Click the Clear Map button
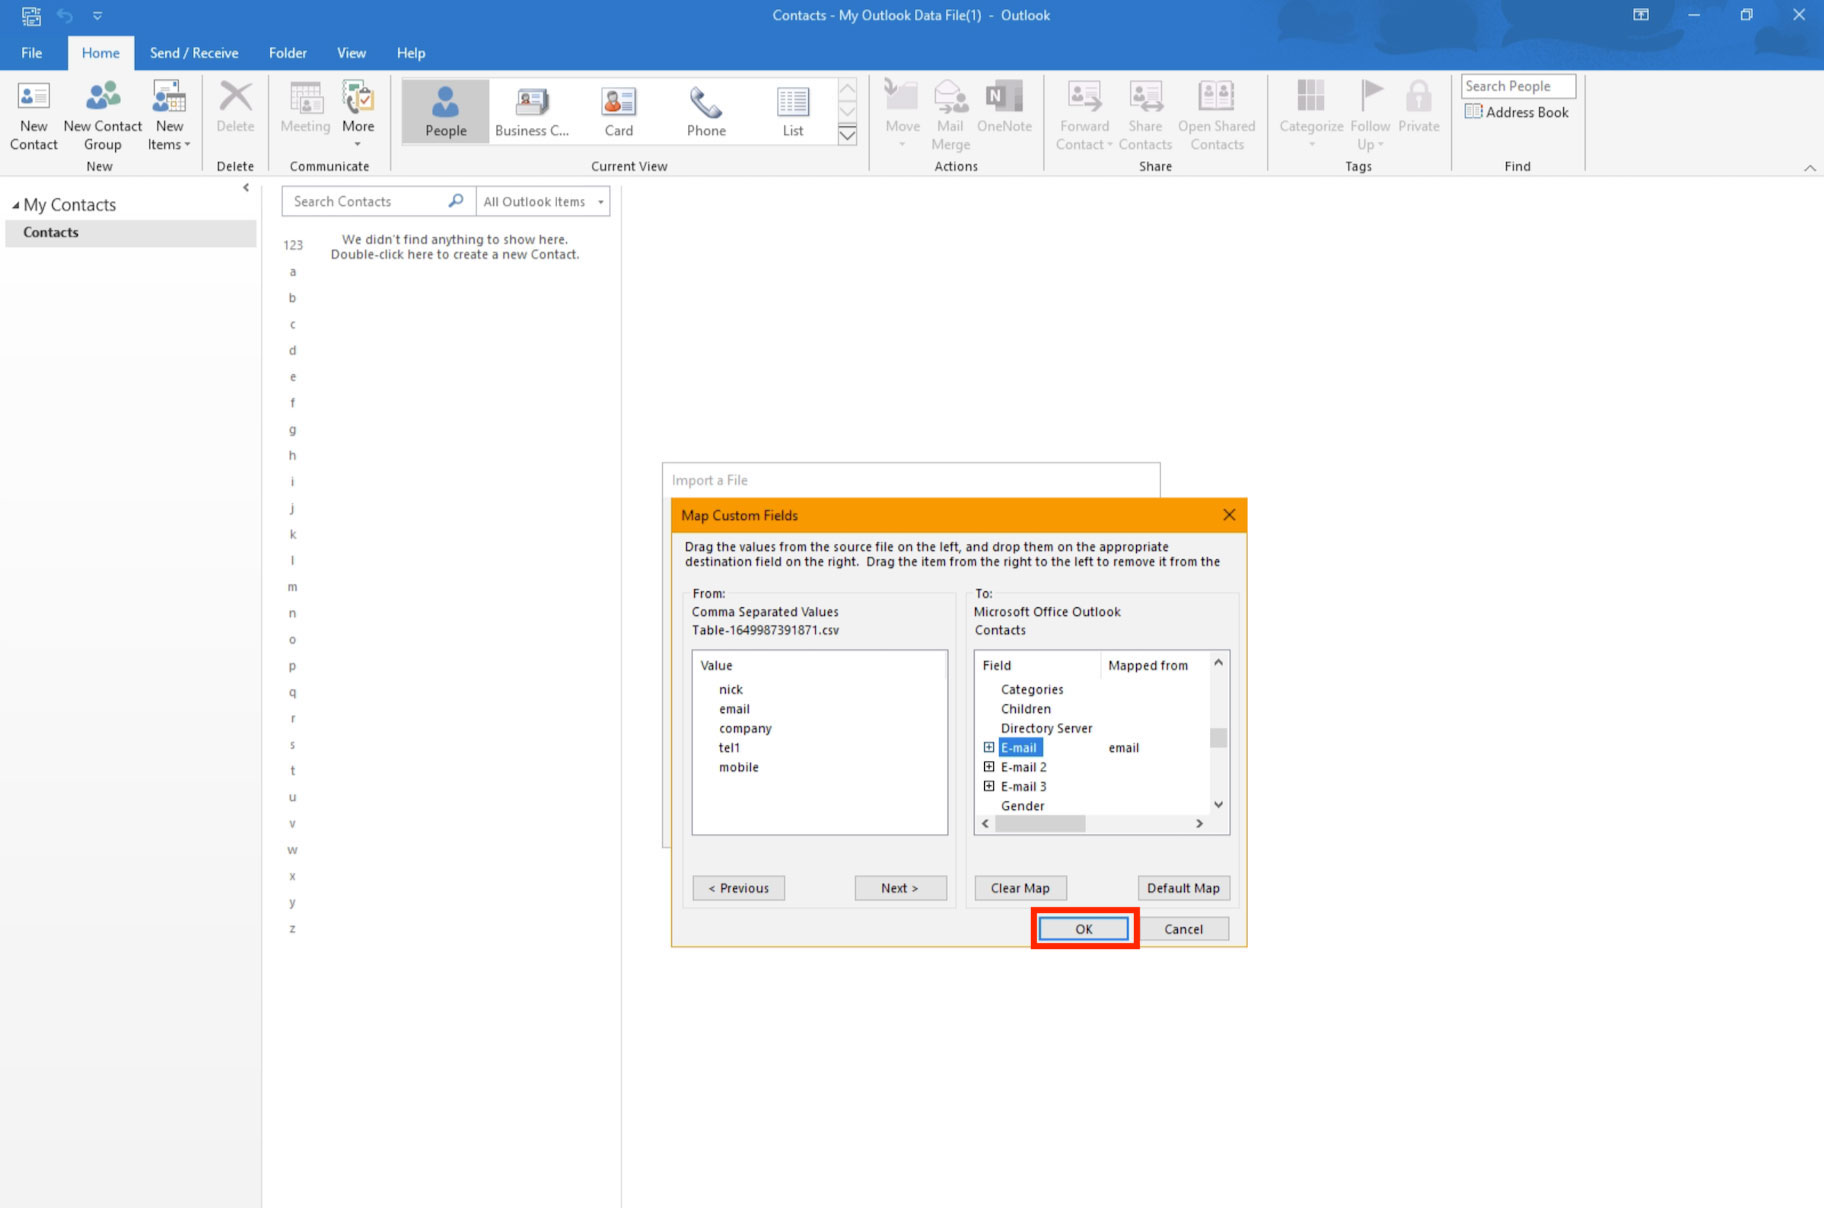1824x1208 pixels. (x=1020, y=888)
